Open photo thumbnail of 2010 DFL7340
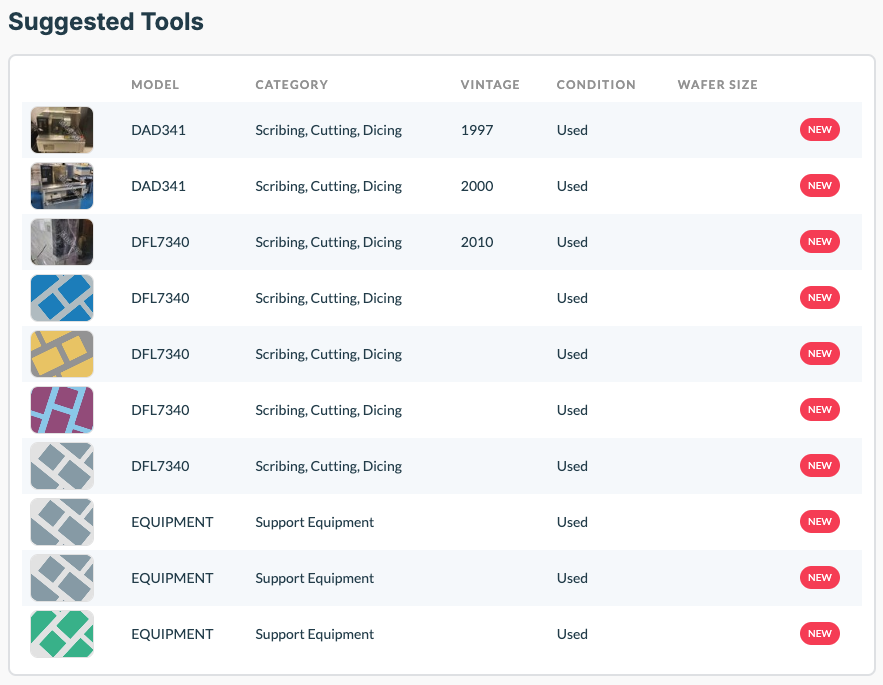Image resolution: width=883 pixels, height=685 pixels. click(x=62, y=242)
